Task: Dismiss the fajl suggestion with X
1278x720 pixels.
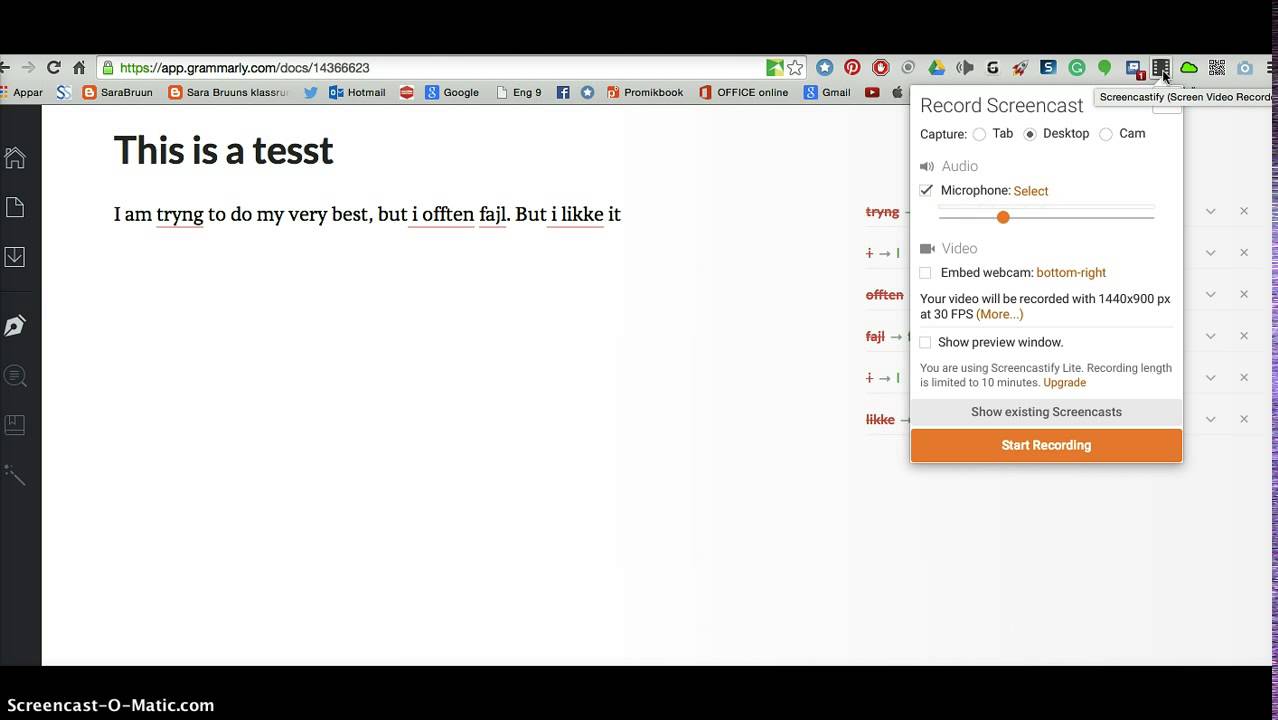Action: (1244, 336)
